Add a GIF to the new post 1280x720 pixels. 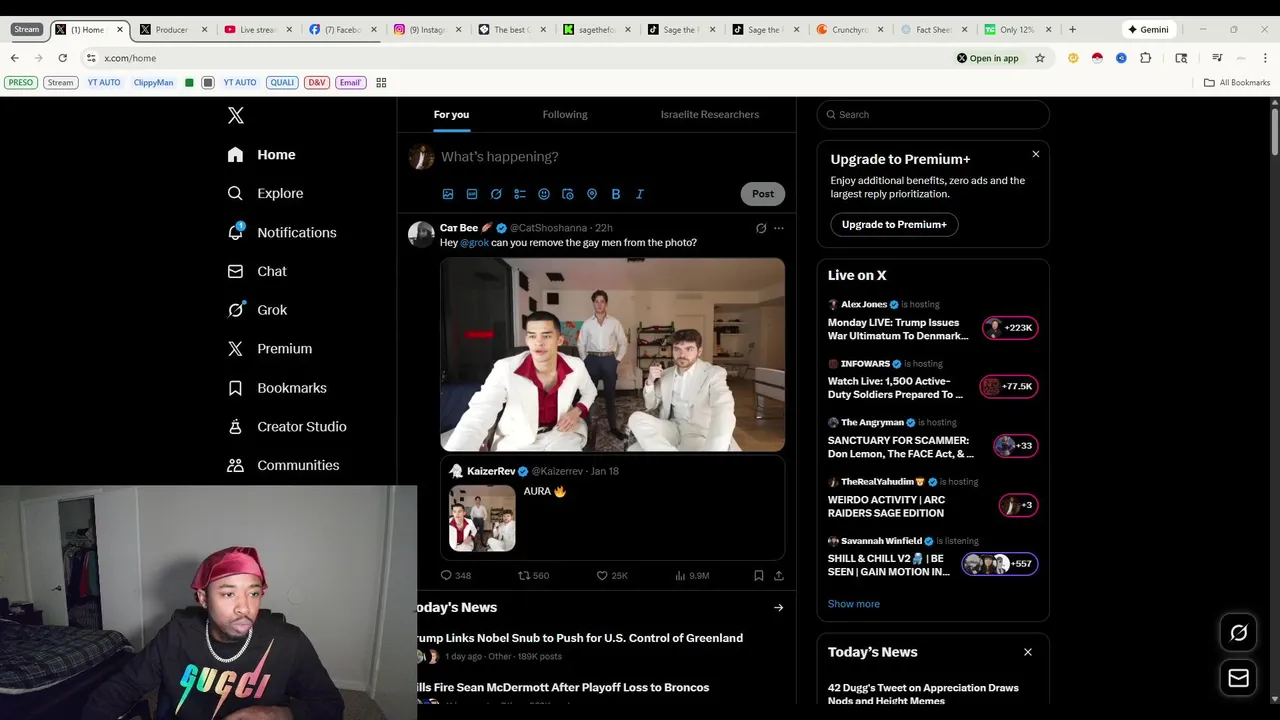pyautogui.click(x=472, y=194)
